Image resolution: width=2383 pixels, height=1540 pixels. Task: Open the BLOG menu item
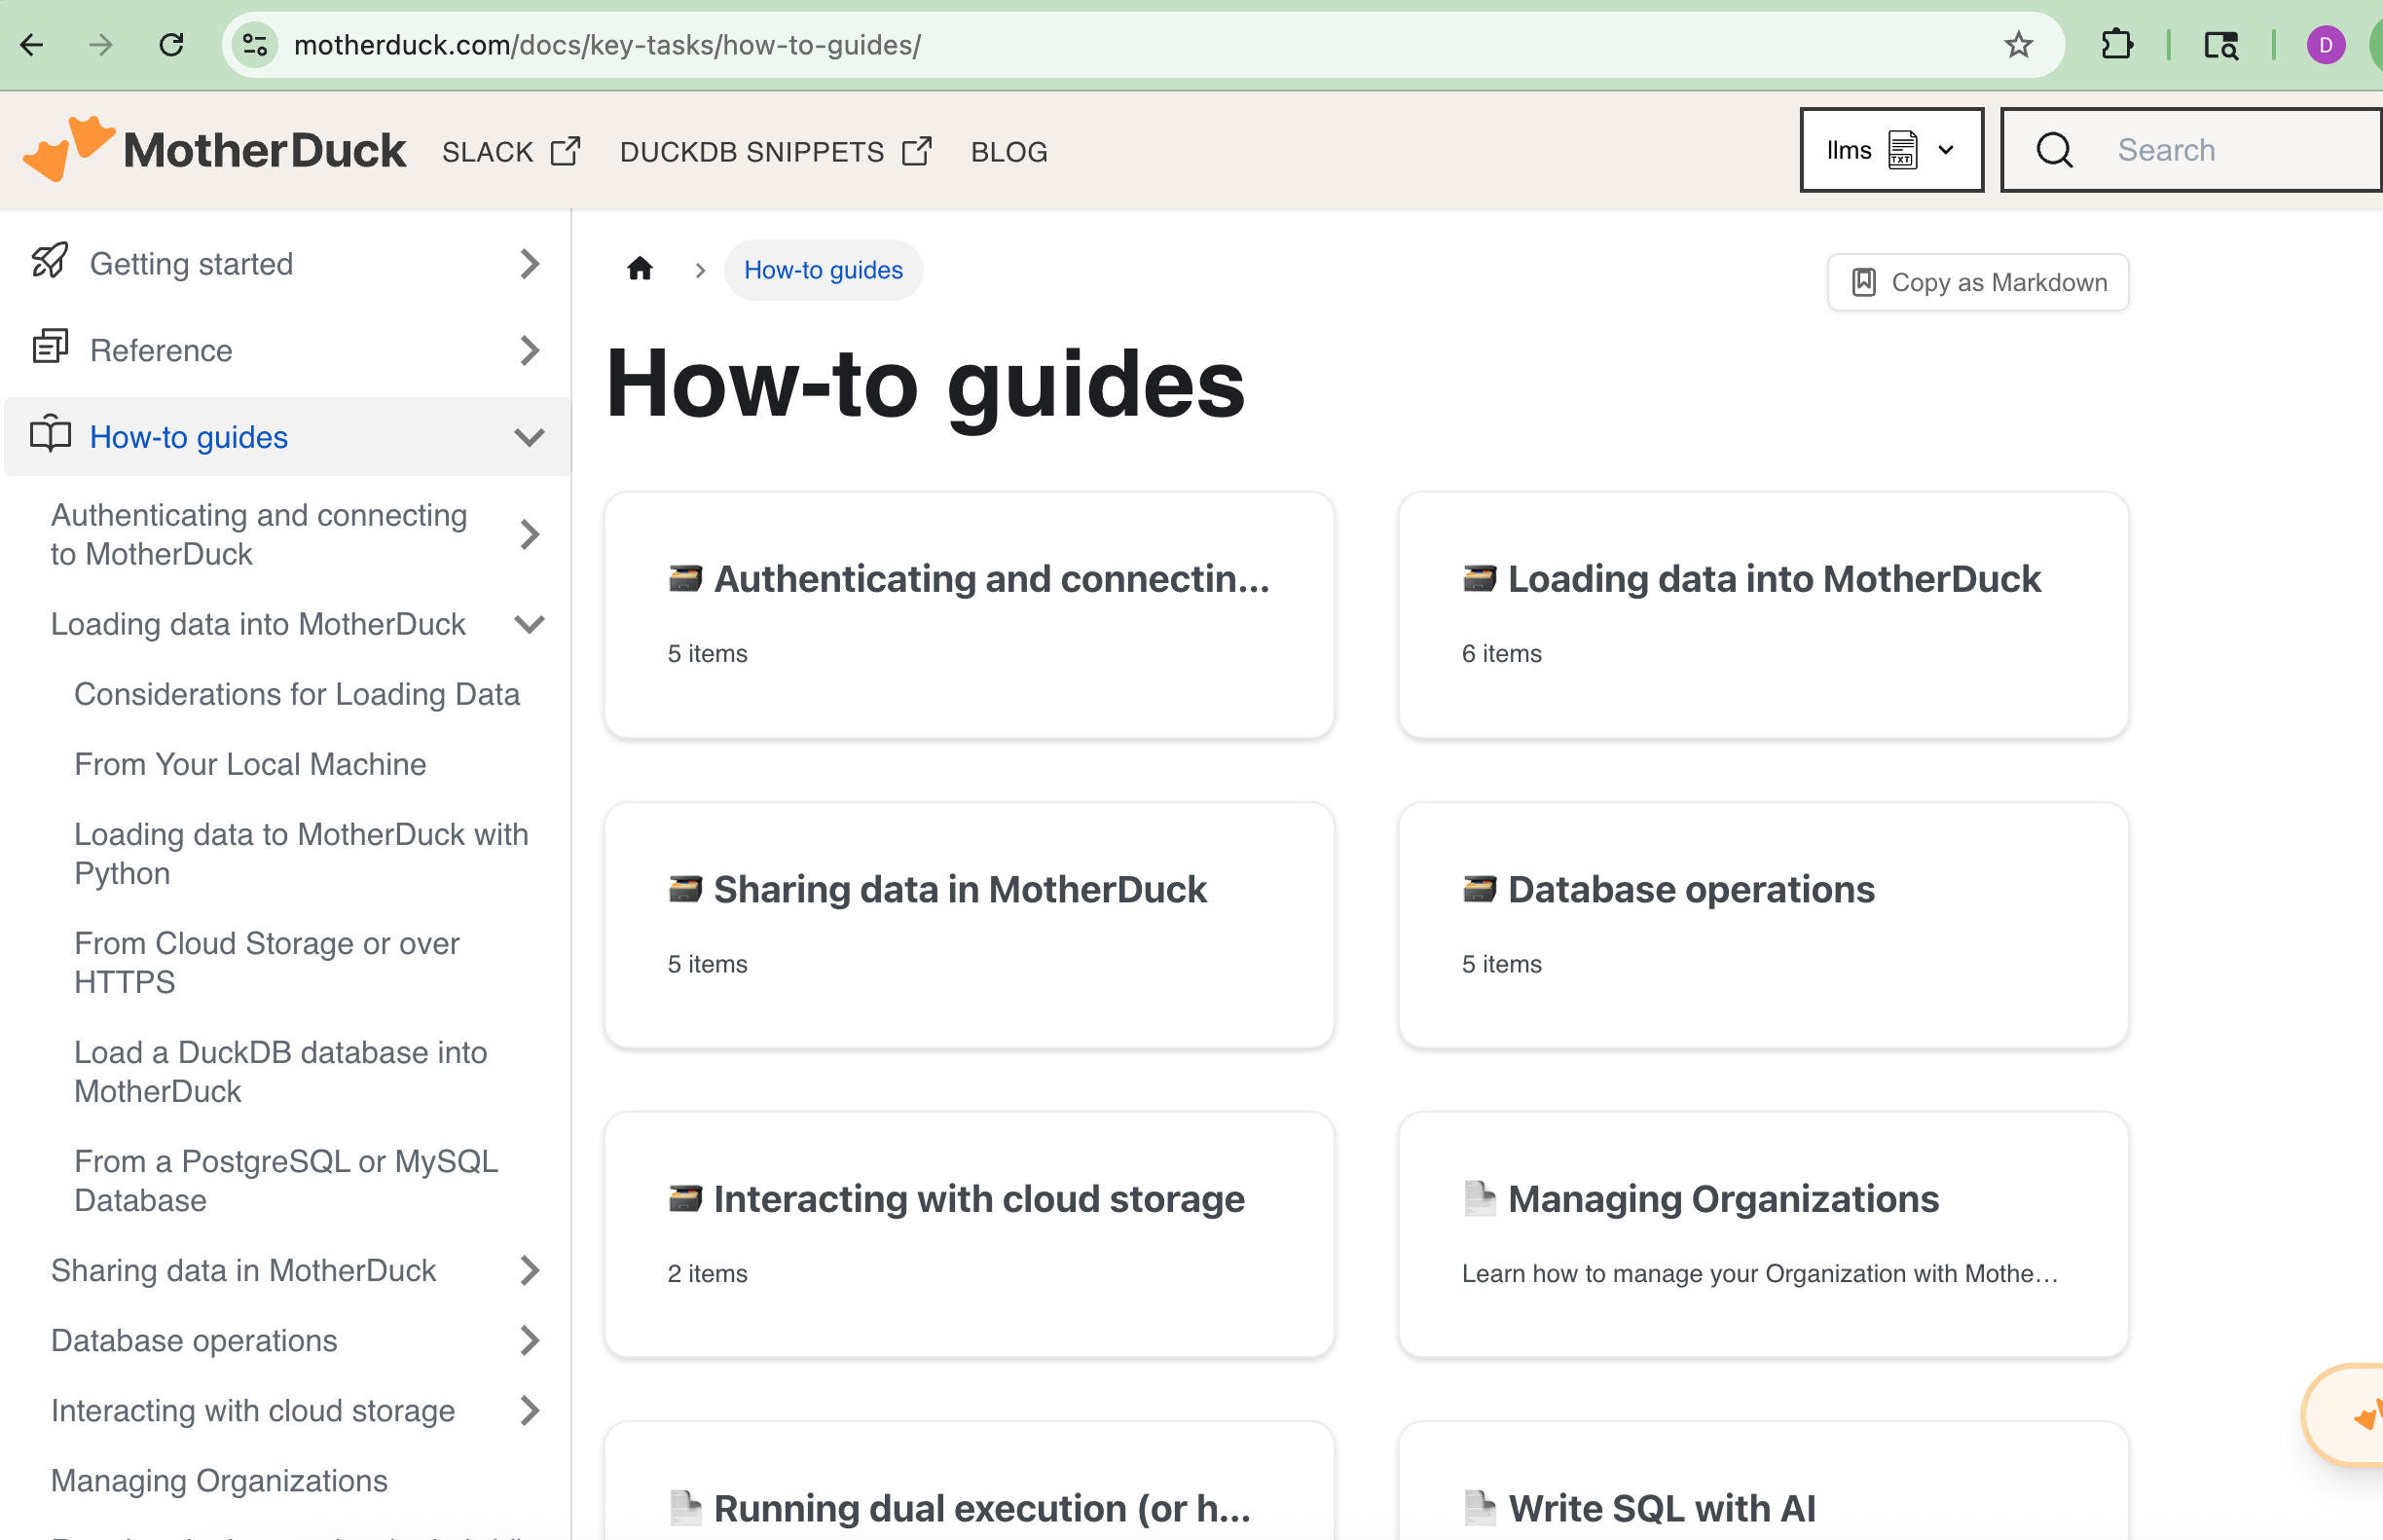pyautogui.click(x=1008, y=152)
